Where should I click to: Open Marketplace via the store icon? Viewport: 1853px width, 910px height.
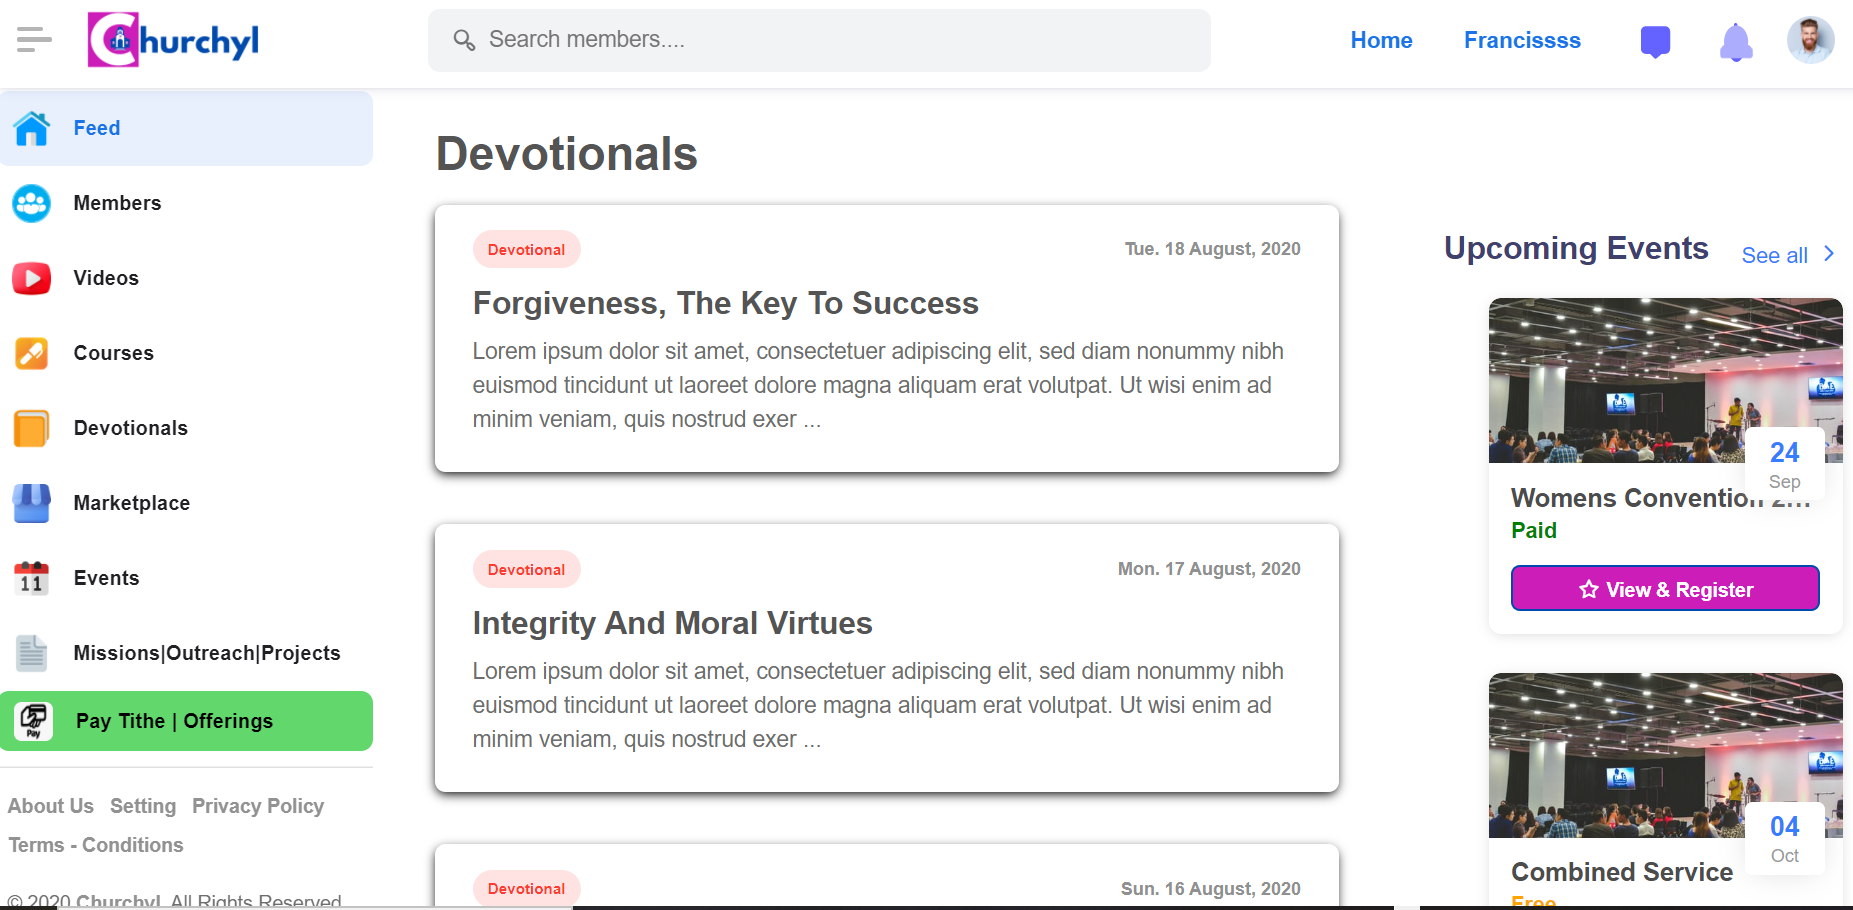point(32,503)
